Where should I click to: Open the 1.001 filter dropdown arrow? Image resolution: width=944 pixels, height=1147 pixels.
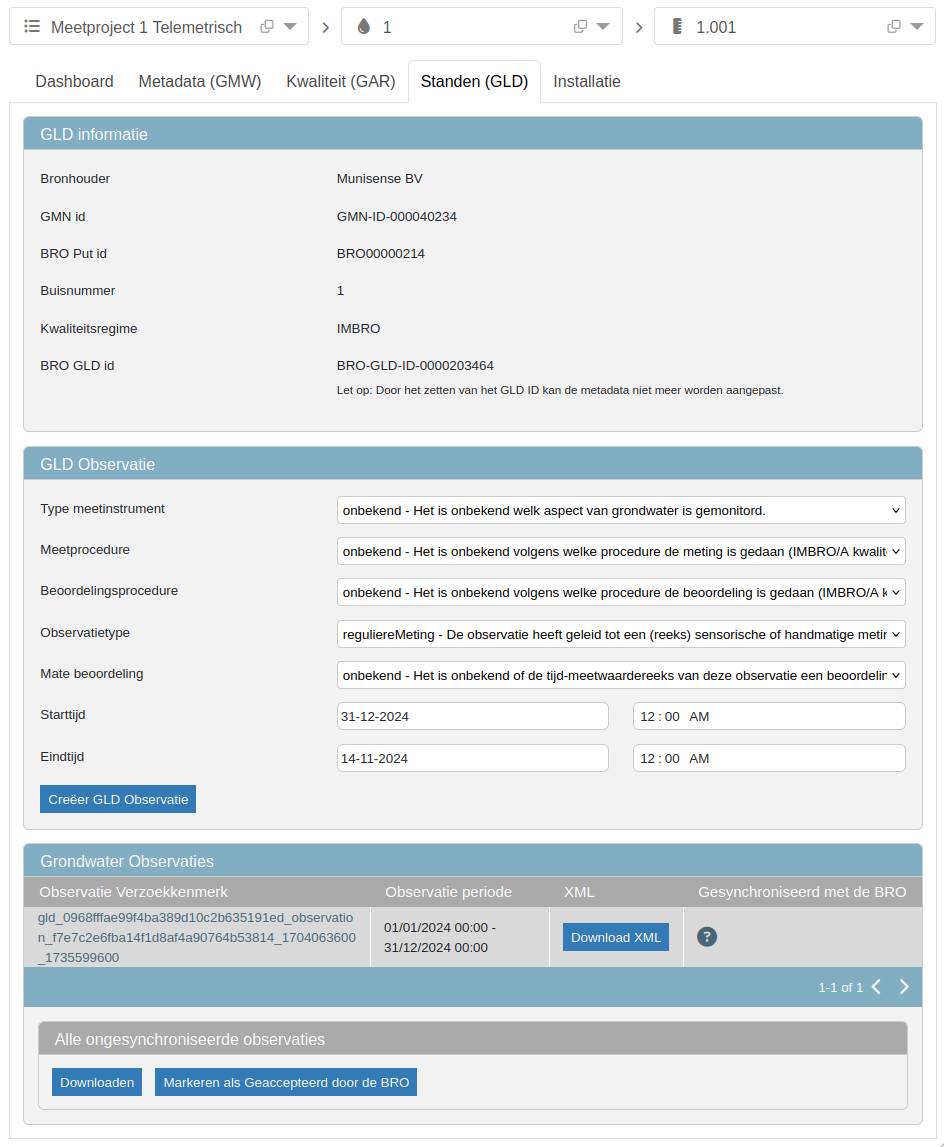click(916, 27)
